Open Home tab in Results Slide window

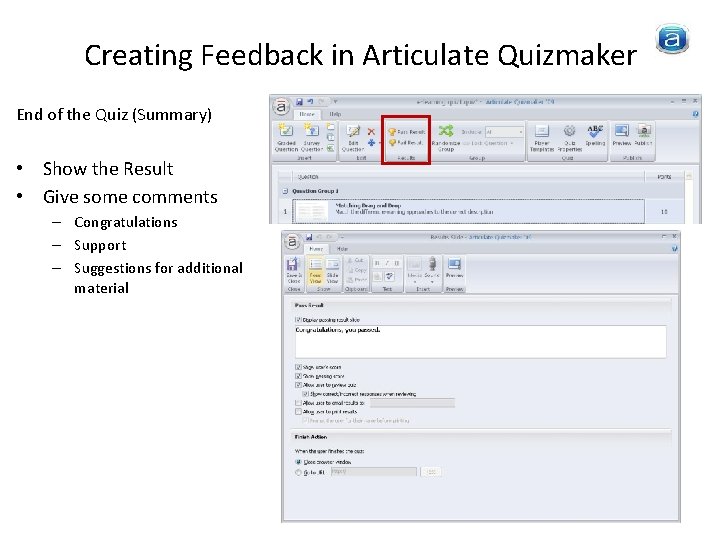(315, 249)
